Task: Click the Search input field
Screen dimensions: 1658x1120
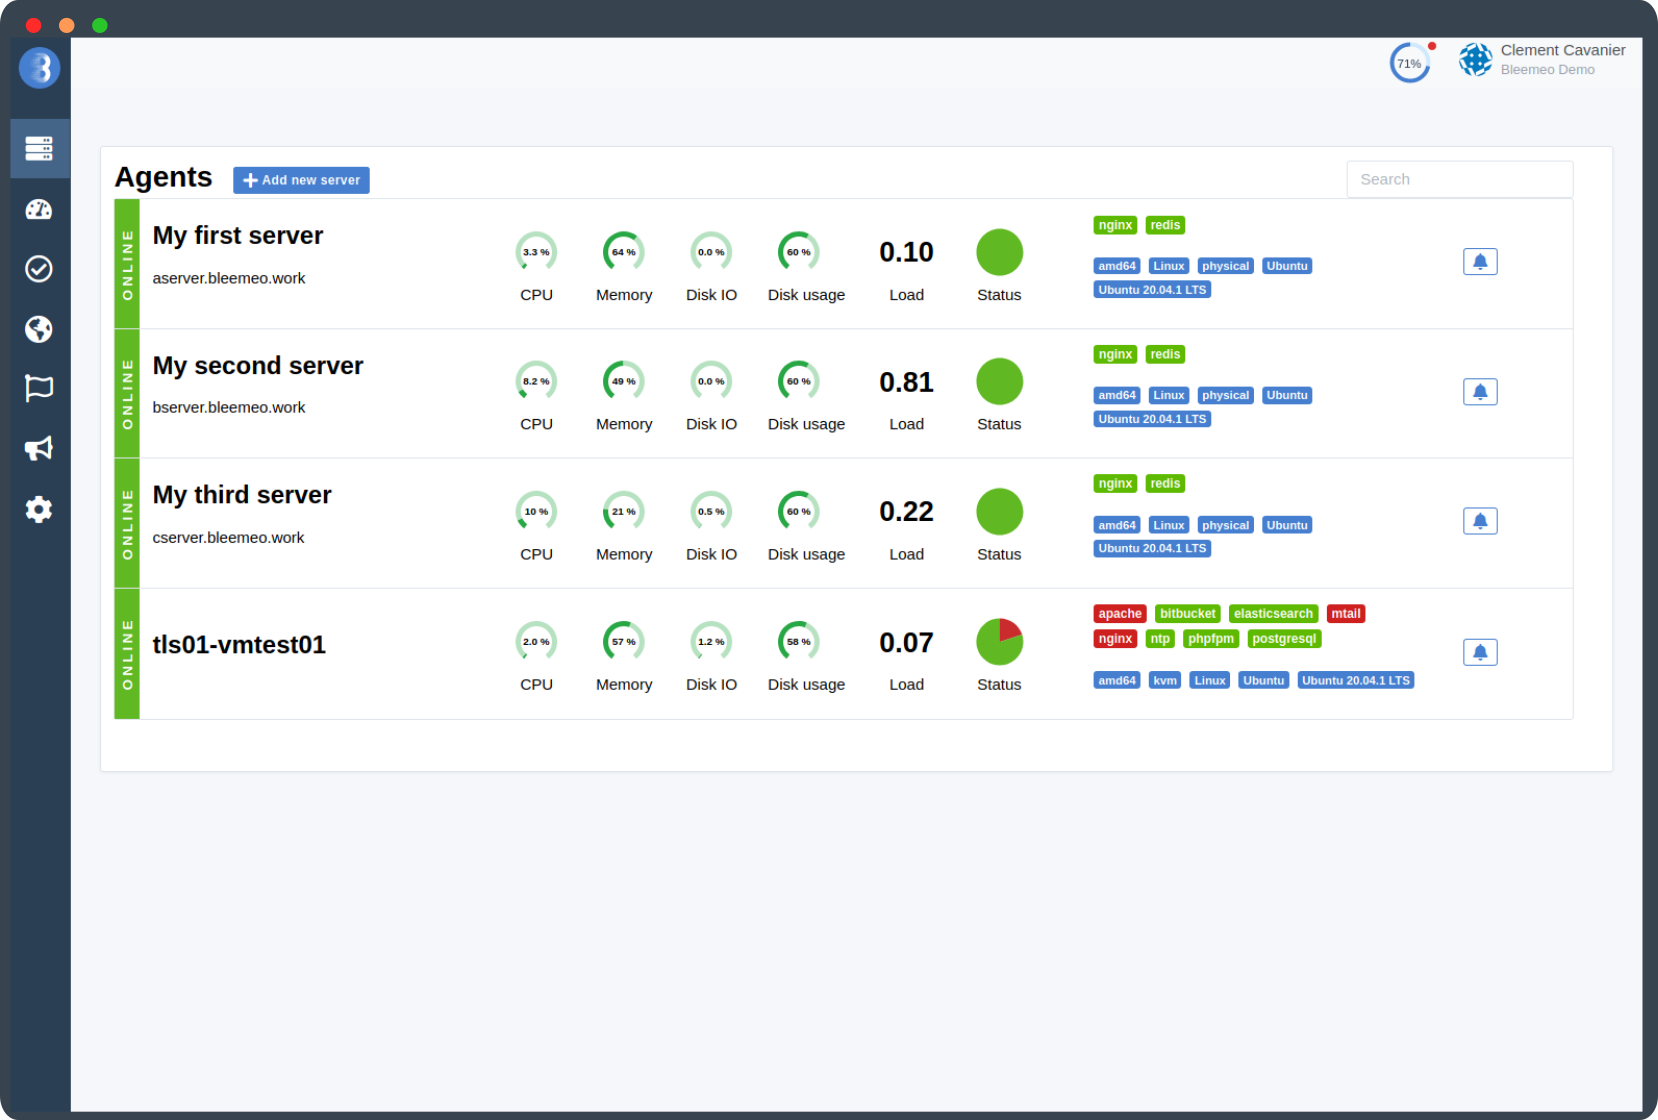Action: tap(1458, 179)
